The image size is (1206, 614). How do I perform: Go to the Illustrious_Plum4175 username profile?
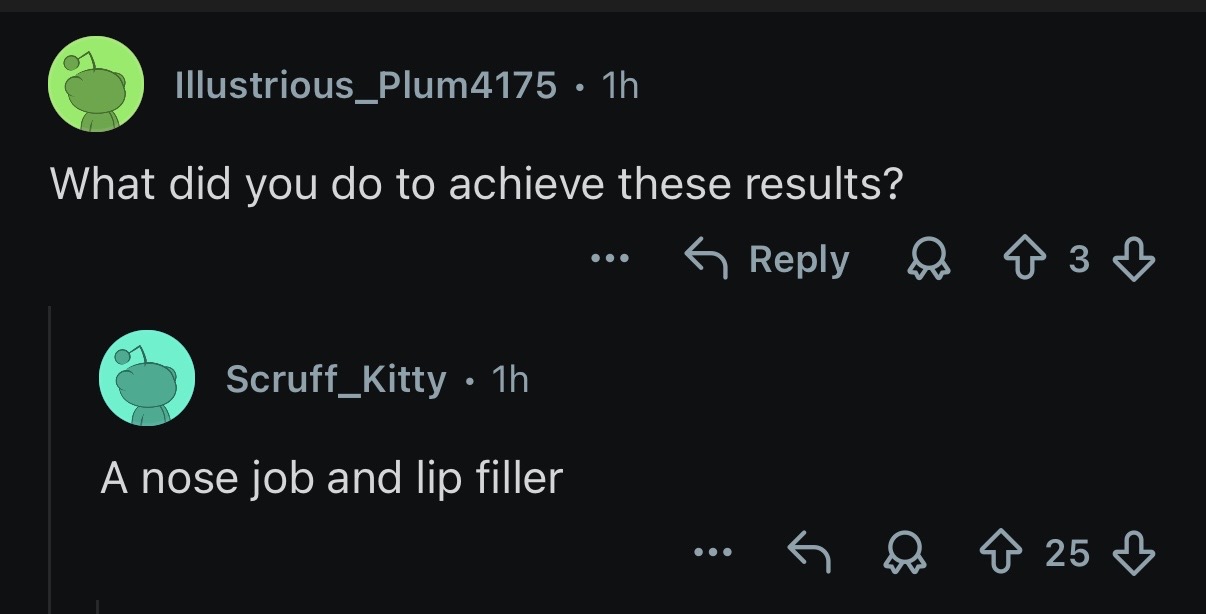pos(365,86)
